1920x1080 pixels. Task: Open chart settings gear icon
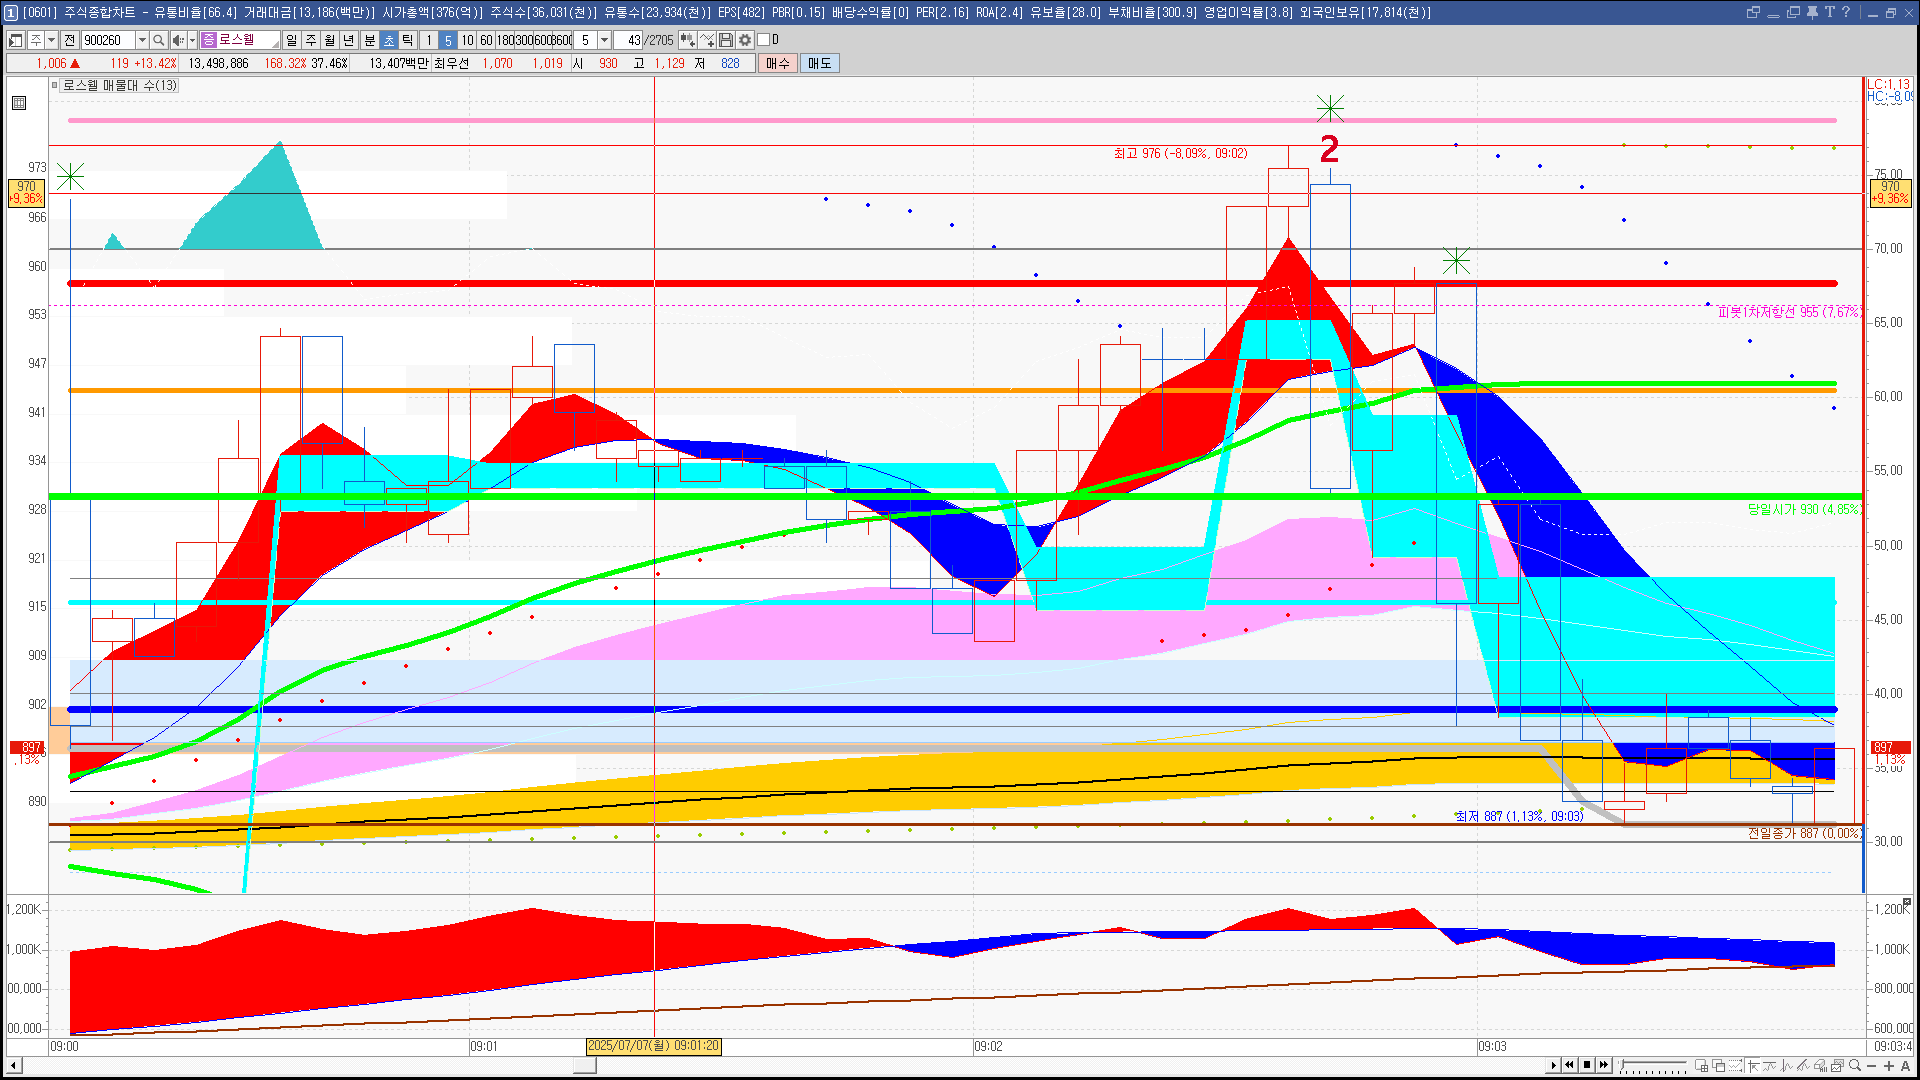click(745, 40)
